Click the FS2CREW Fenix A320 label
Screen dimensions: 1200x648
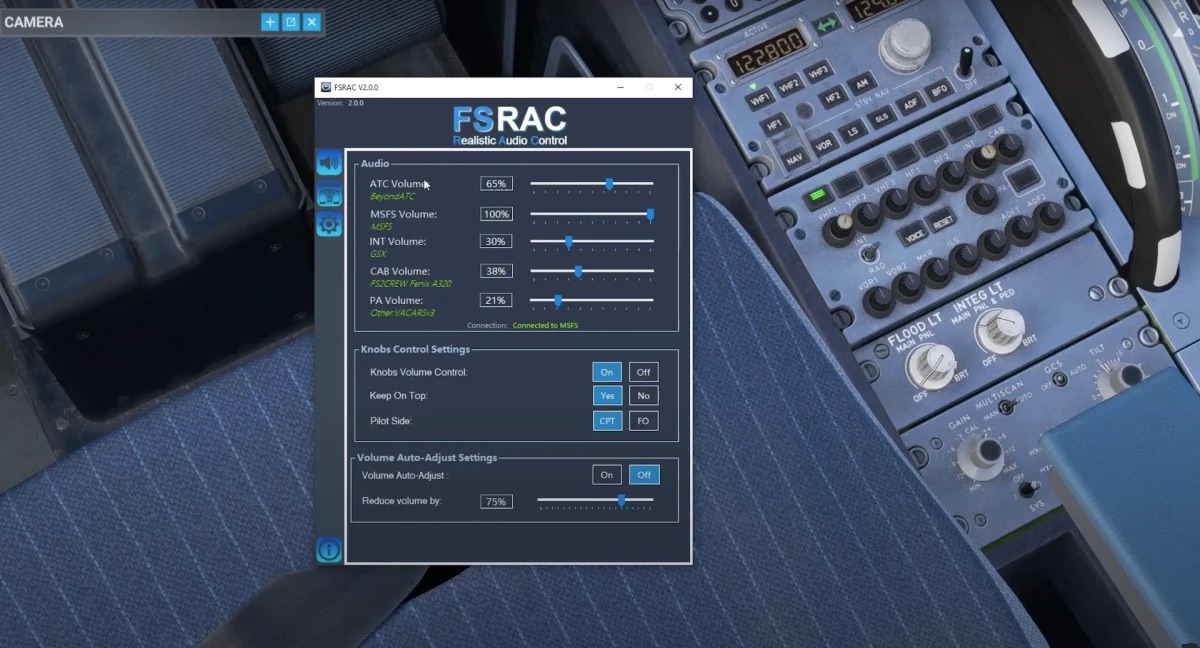point(410,284)
